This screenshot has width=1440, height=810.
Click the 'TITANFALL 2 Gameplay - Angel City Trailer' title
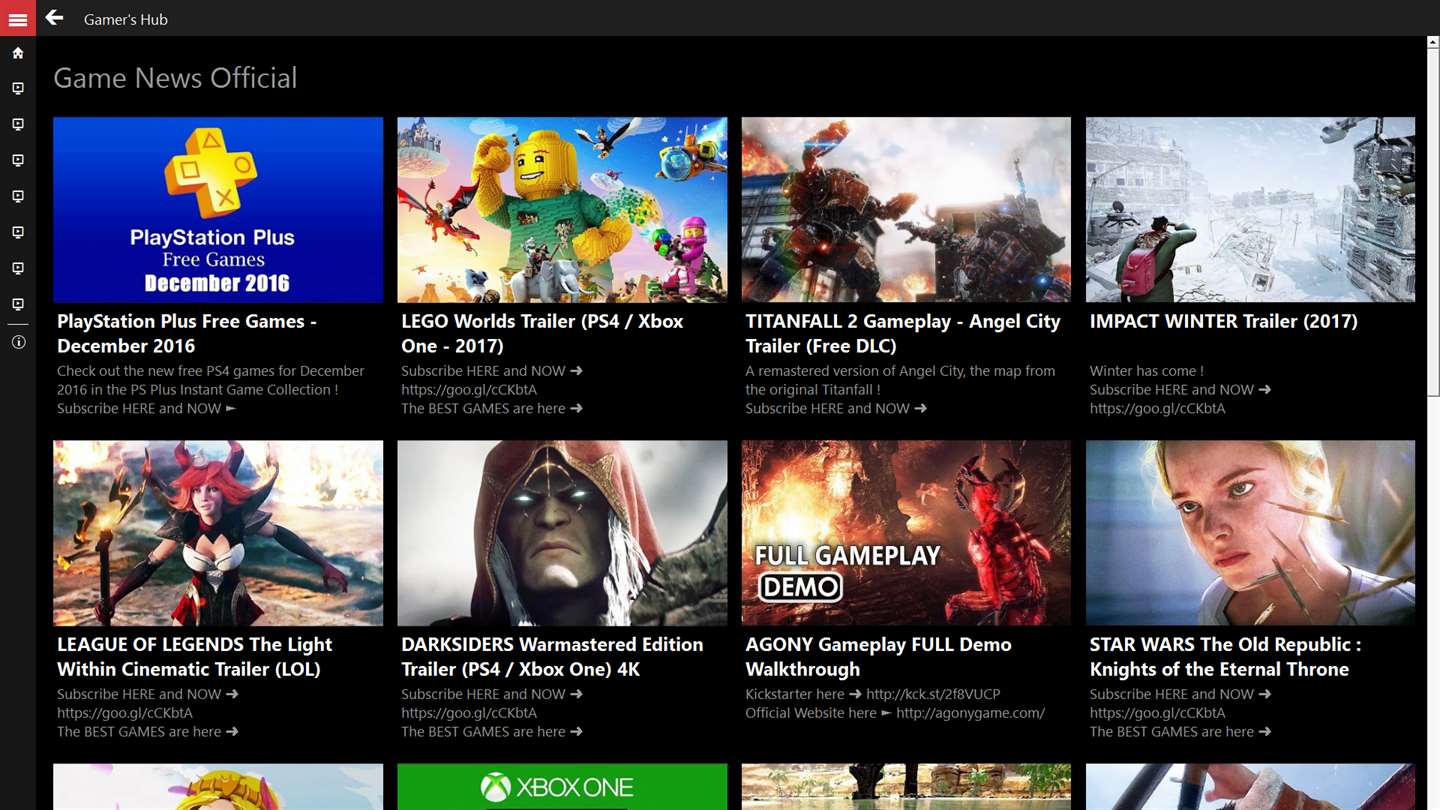click(903, 333)
